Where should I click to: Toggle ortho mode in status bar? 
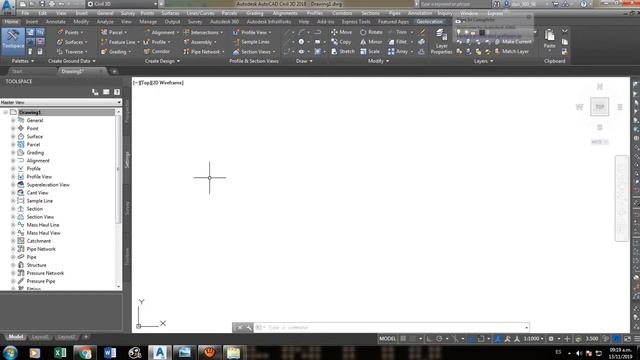pyautogui.click(x=429, y=339)
